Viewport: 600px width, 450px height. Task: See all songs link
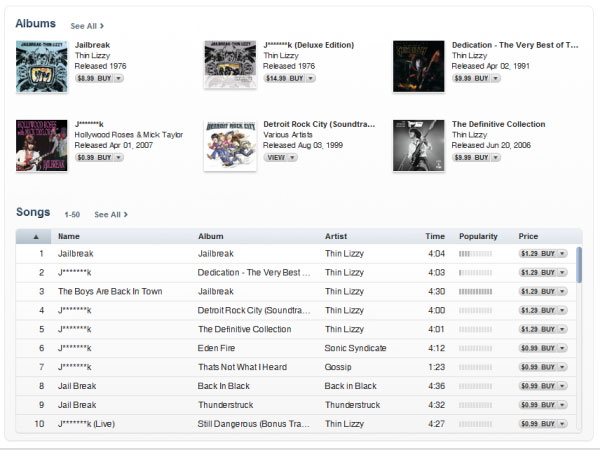[x=111, y=215]
